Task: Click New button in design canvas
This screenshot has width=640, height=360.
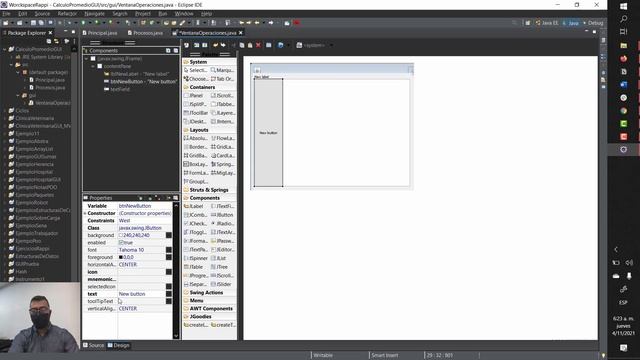Action: pyautogui.click(x=268, y=133)
